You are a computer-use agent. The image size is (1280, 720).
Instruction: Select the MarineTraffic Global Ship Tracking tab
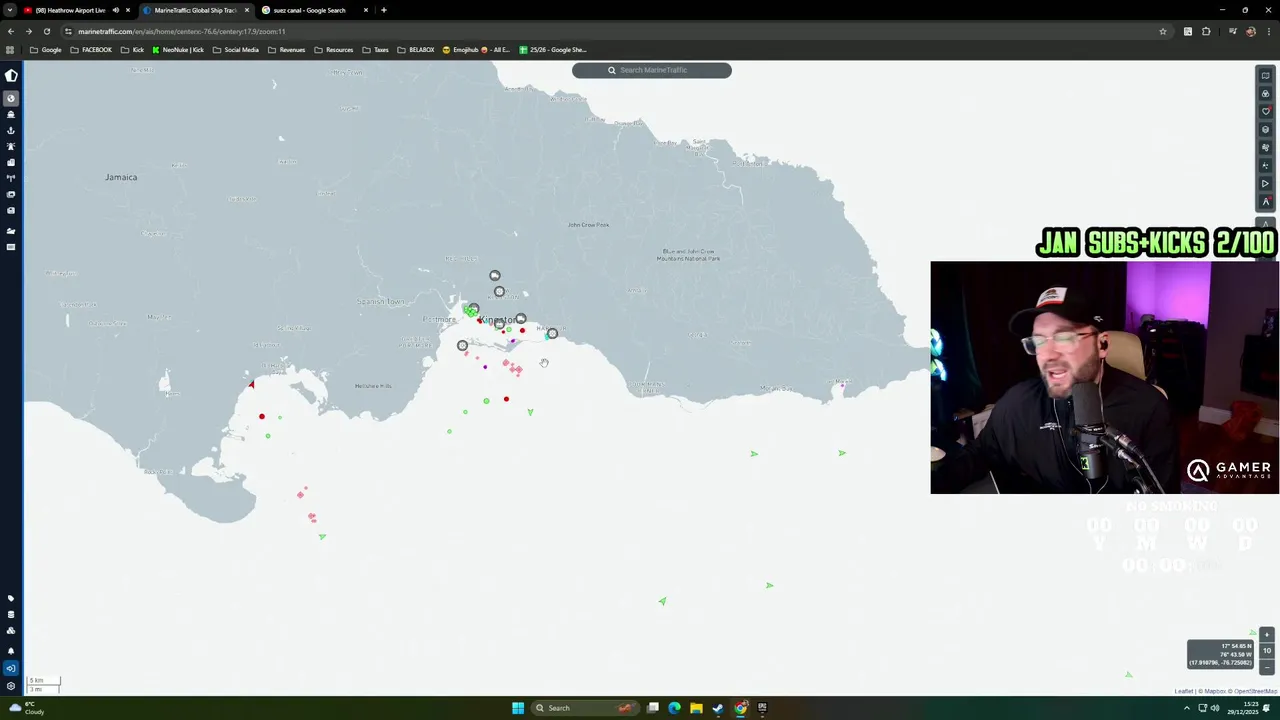pyautogui.click(x=196, y=10)
